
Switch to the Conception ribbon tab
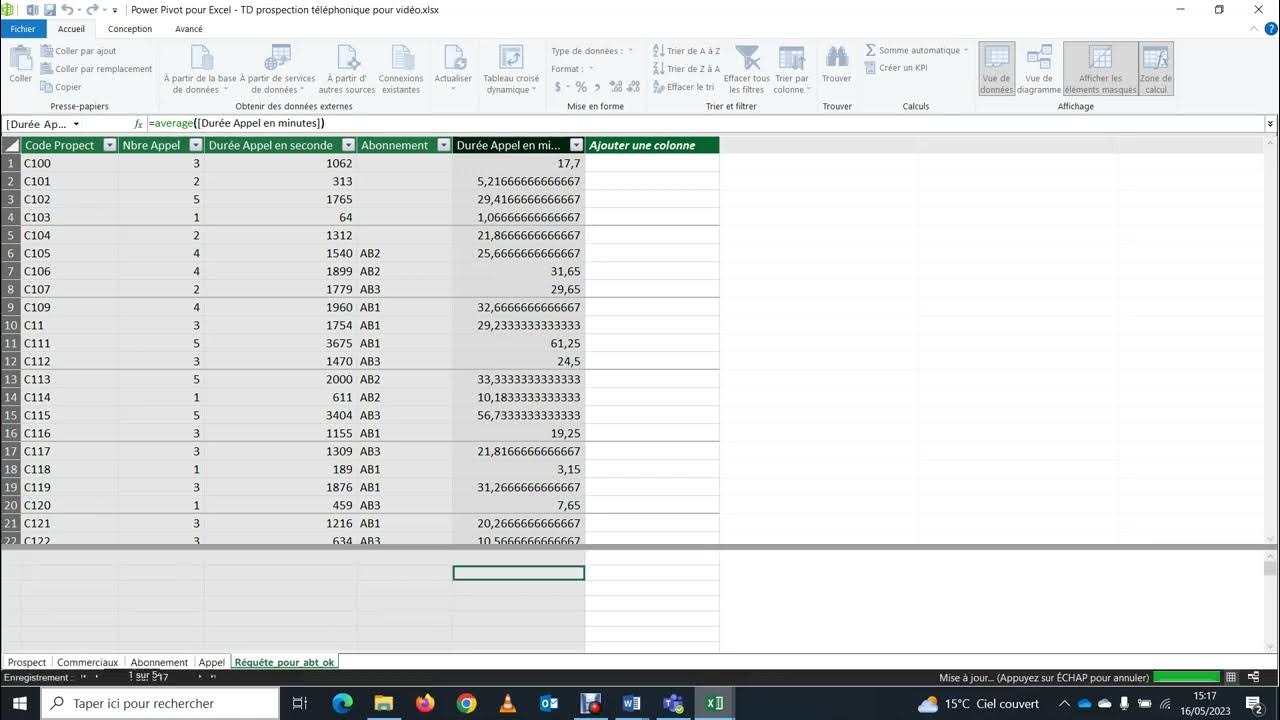[x=130, y=29]
